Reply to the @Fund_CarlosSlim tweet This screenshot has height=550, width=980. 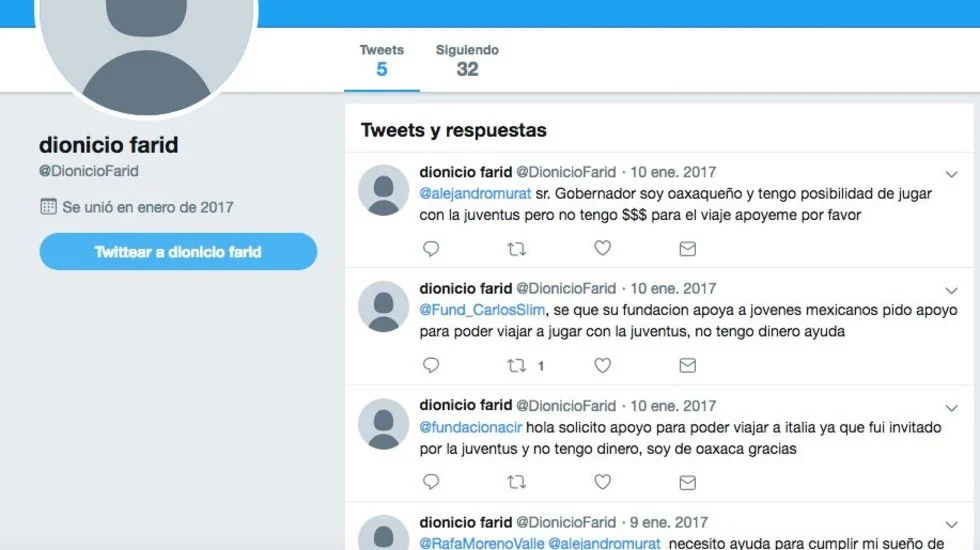click(x=431, y=365)
